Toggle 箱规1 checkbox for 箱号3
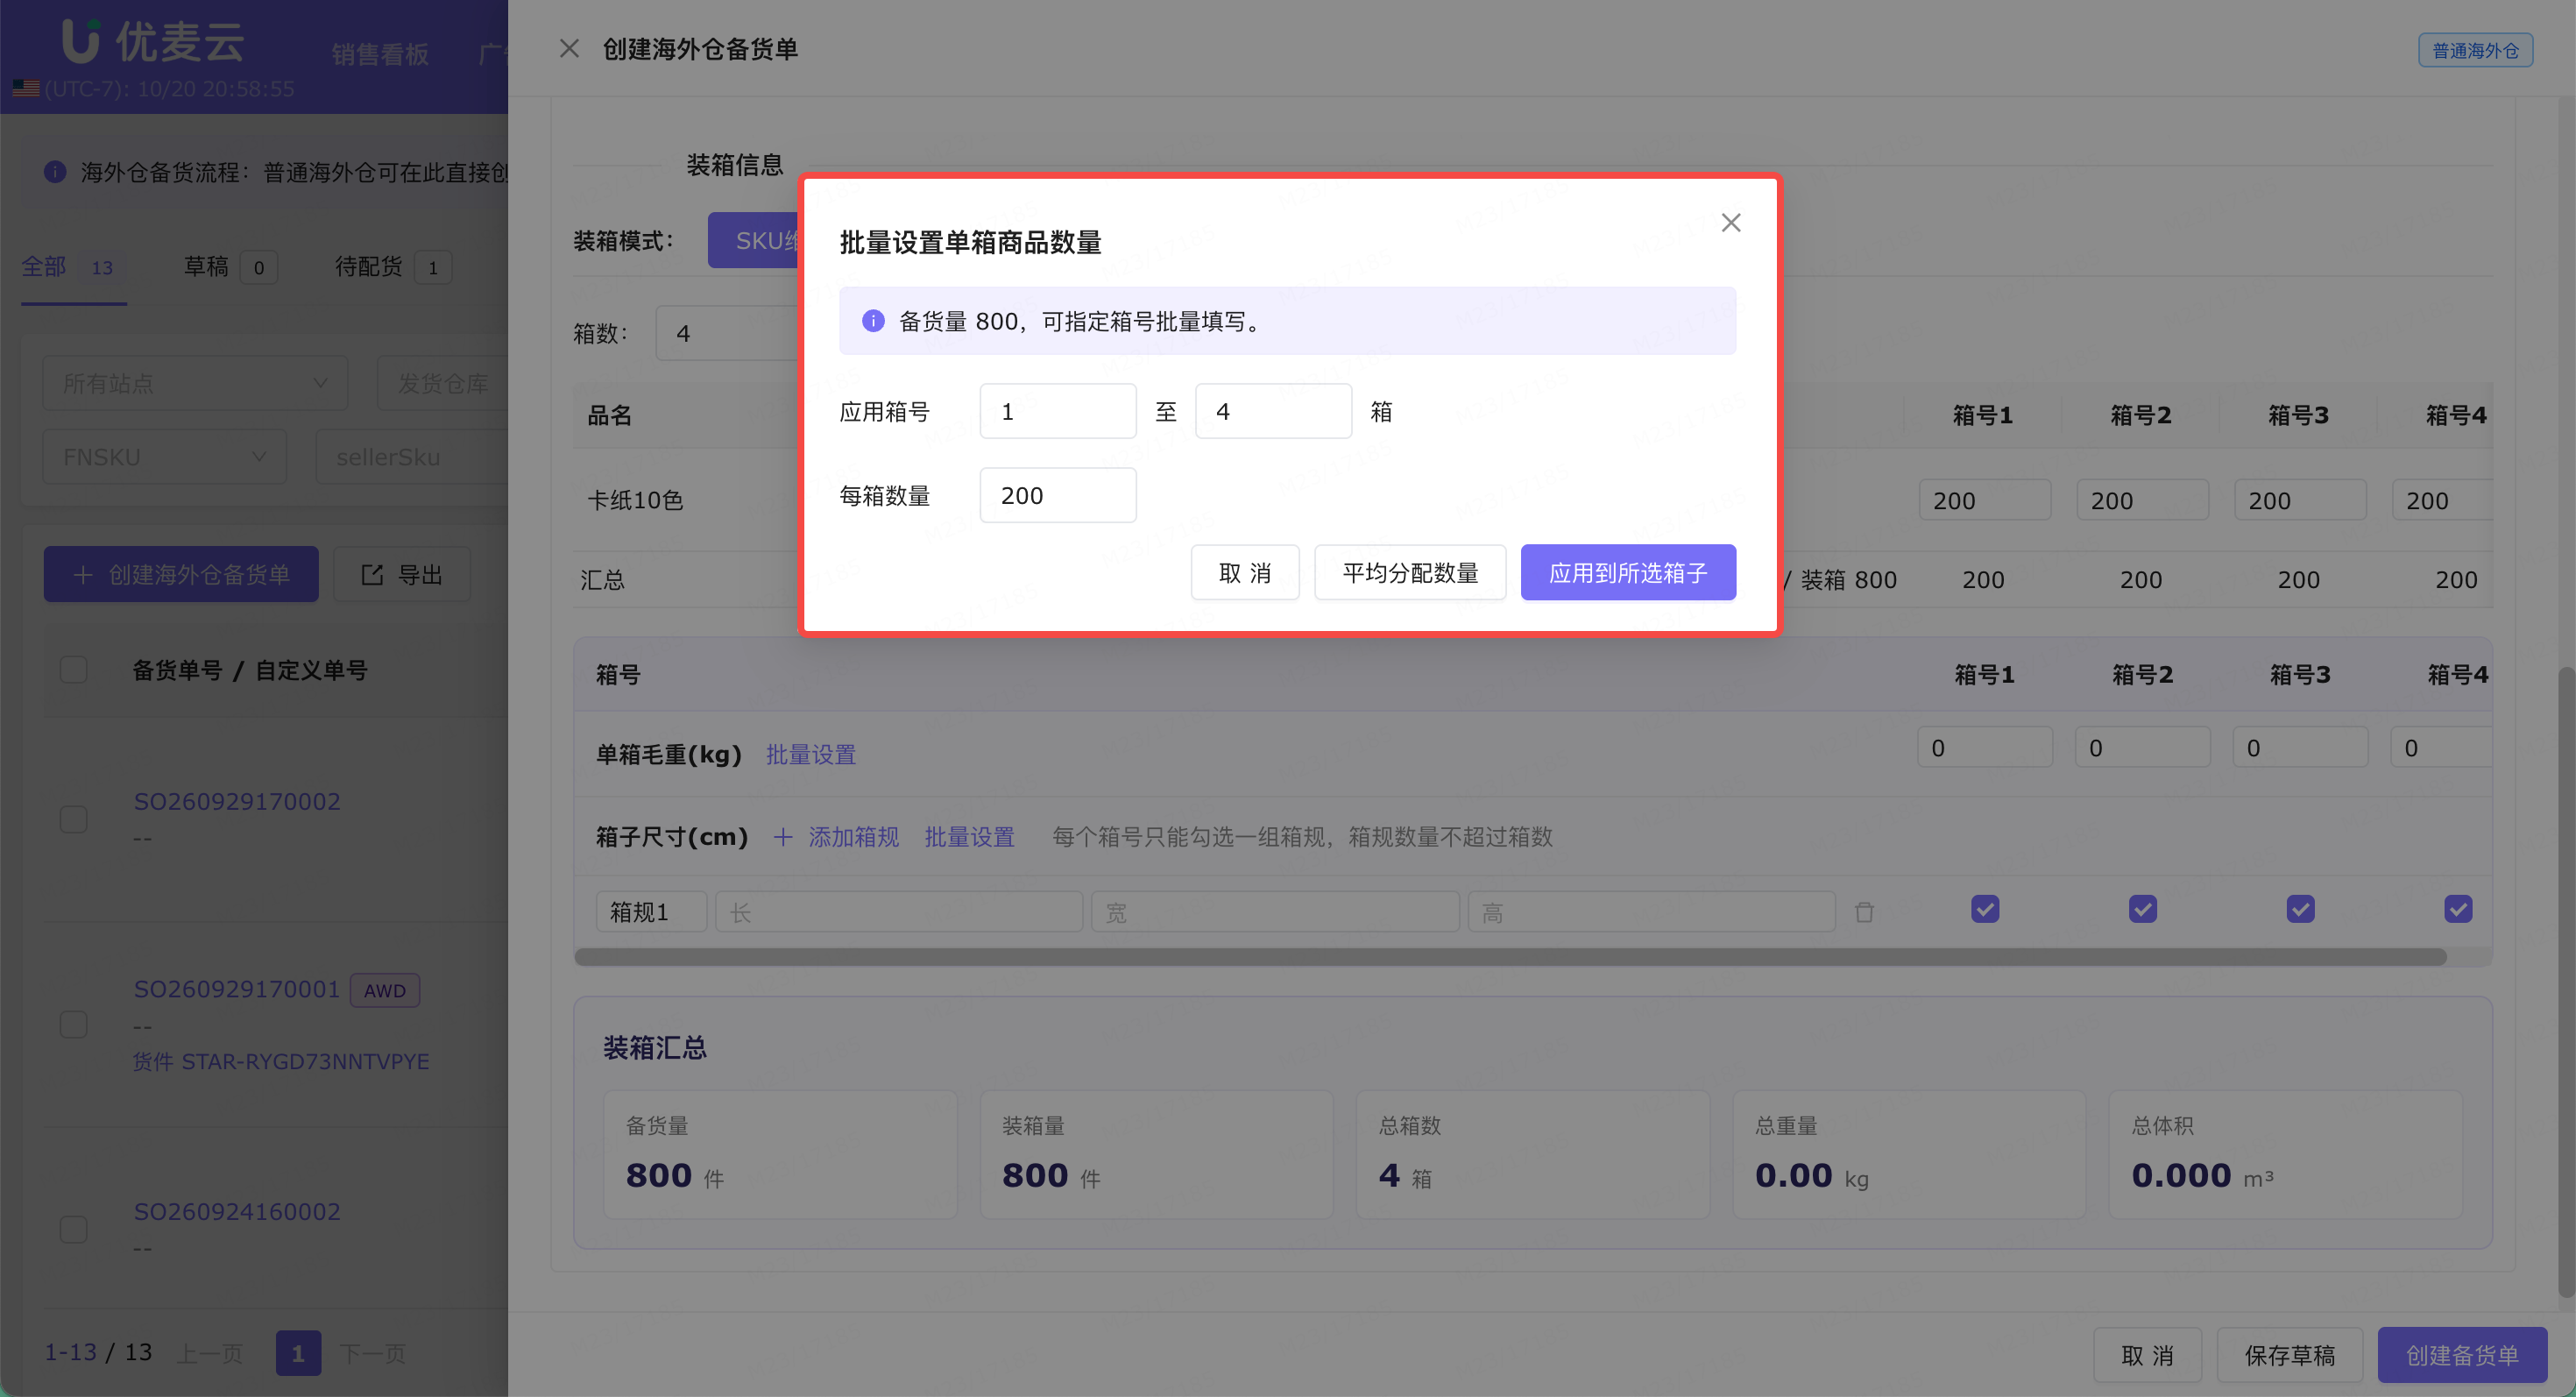The height and width of the screenshot is (1397, 2576). point(2301,909)
